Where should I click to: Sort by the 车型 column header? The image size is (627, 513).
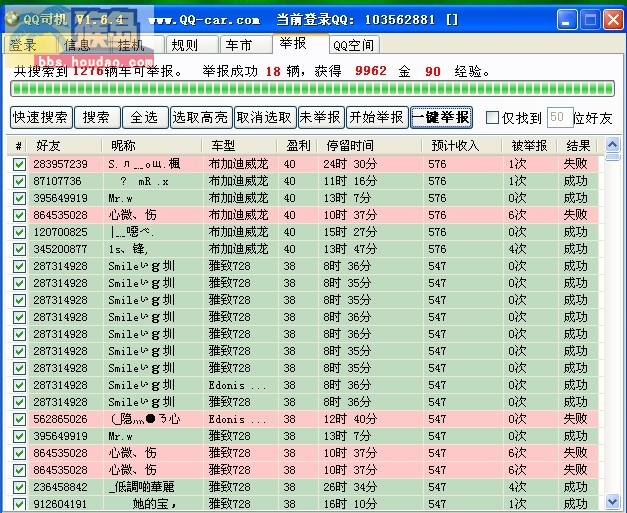(x=240, y=146)
